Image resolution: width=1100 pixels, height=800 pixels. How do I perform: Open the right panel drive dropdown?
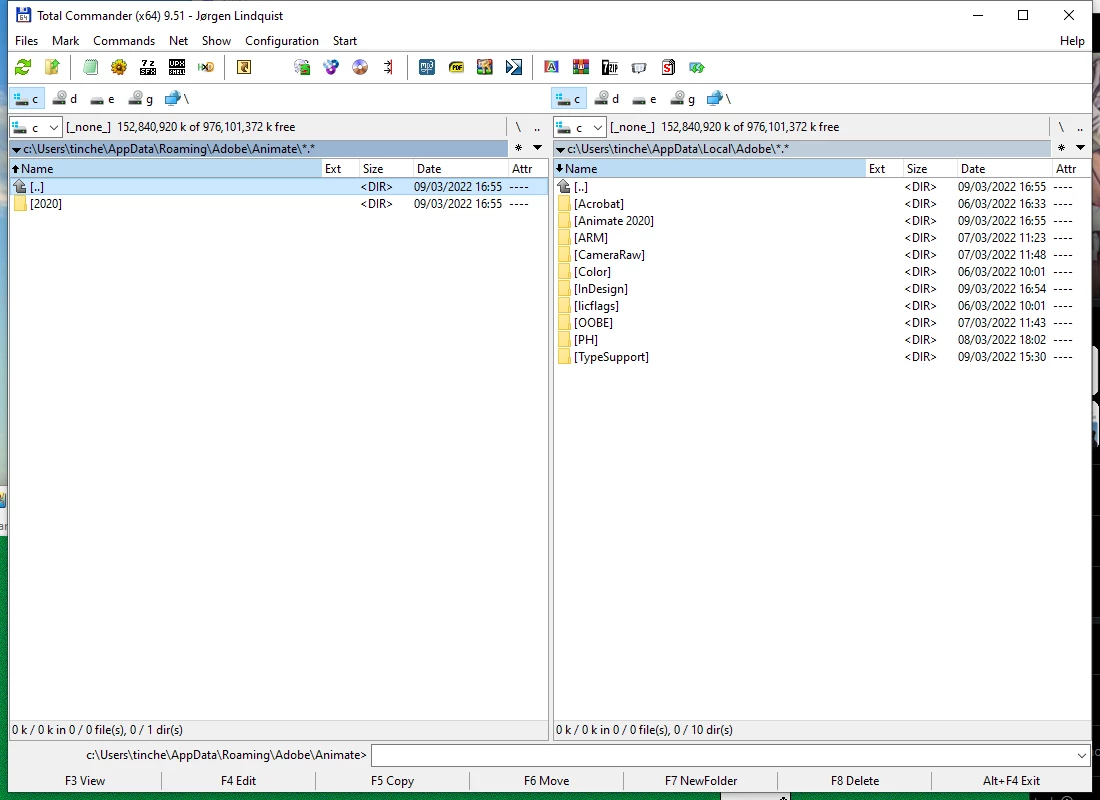[x=579, y=127]
